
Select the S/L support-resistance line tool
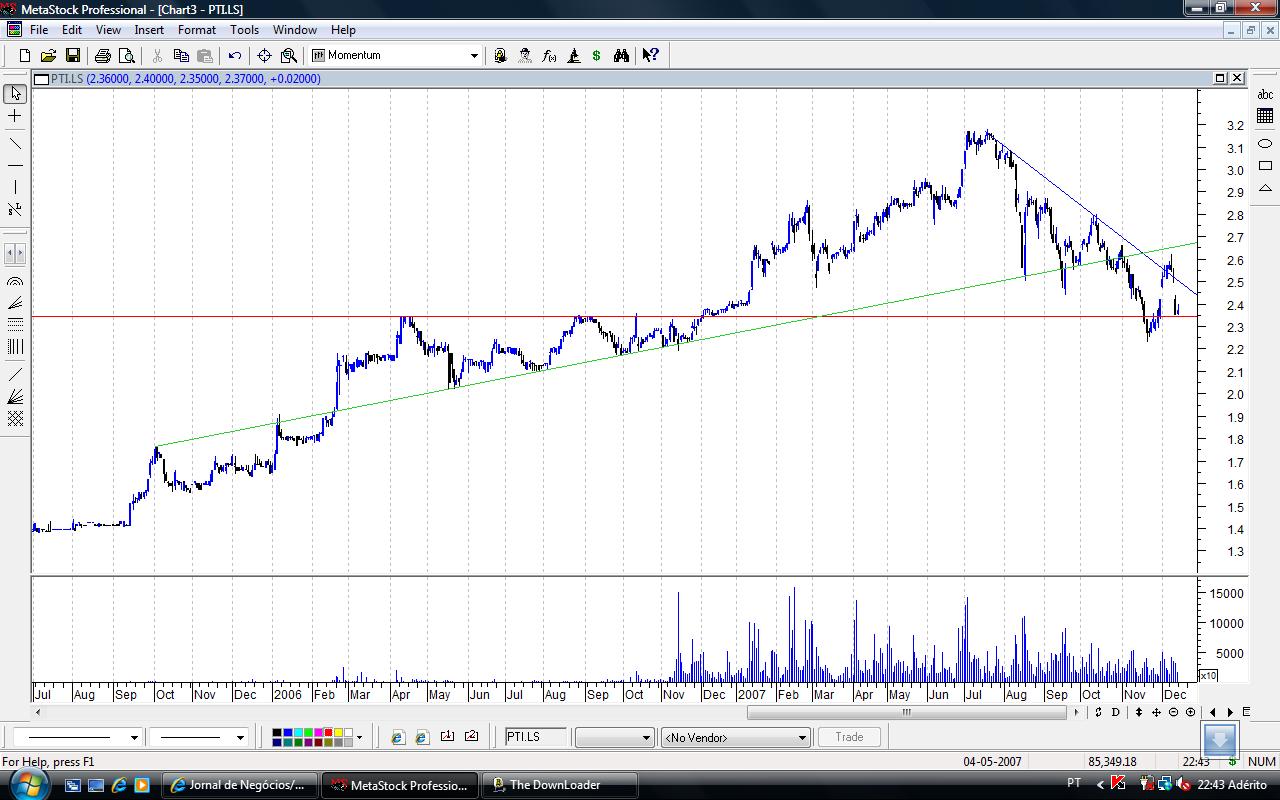click(15, 209)
